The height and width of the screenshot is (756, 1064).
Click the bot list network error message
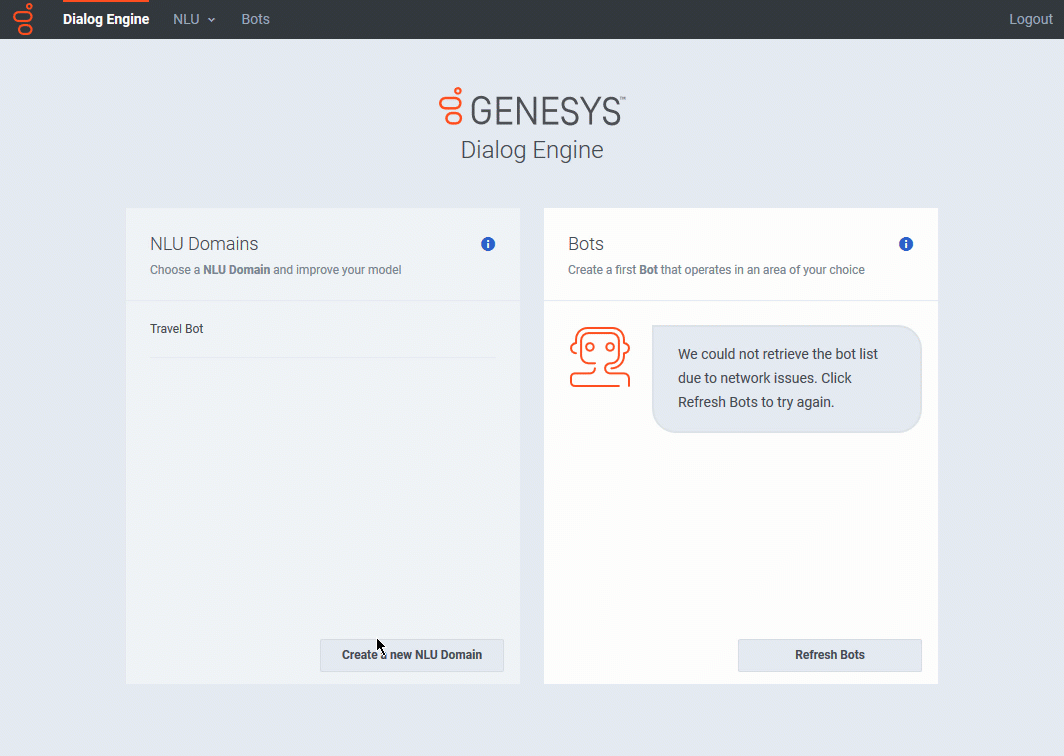point(786,378)
